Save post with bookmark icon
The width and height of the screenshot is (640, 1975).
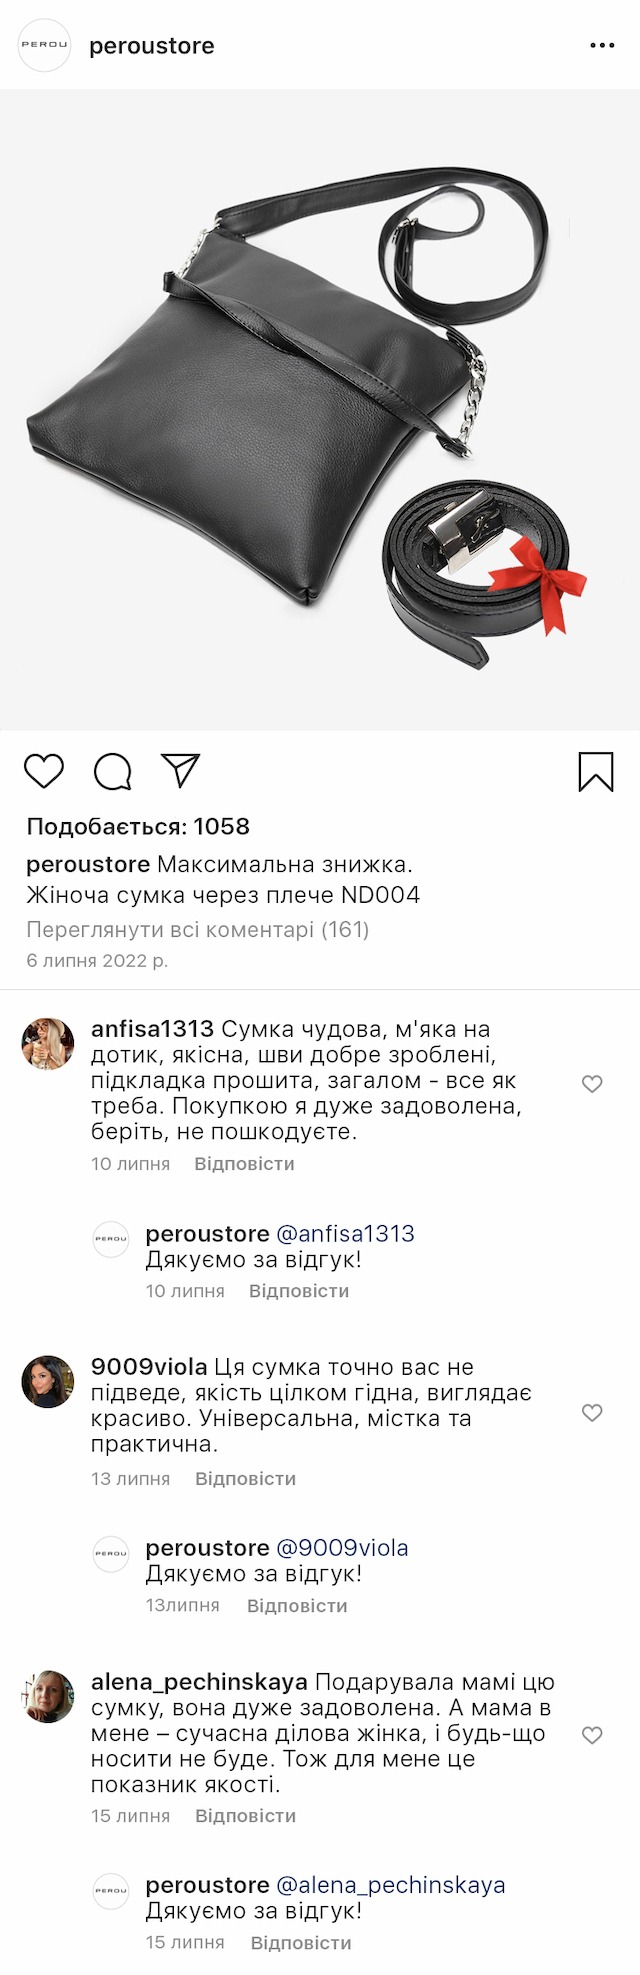click(x=596, y=771)
